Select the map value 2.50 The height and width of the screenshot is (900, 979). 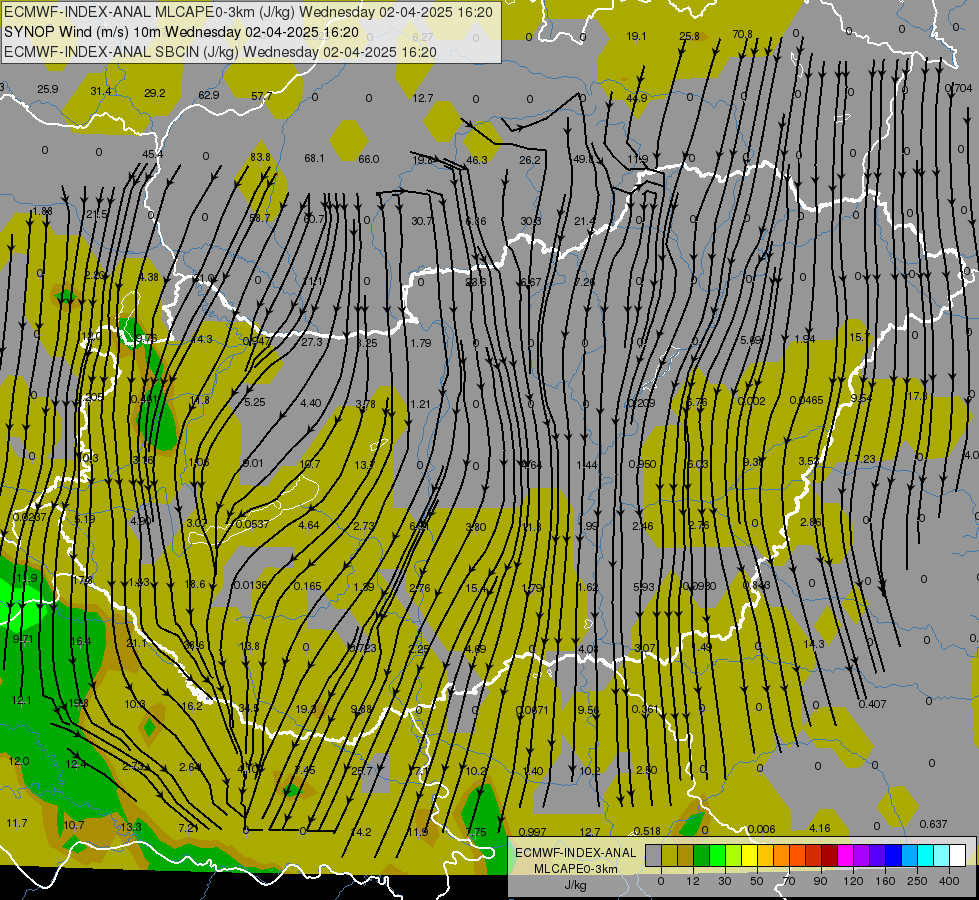[x=646, y=770]
